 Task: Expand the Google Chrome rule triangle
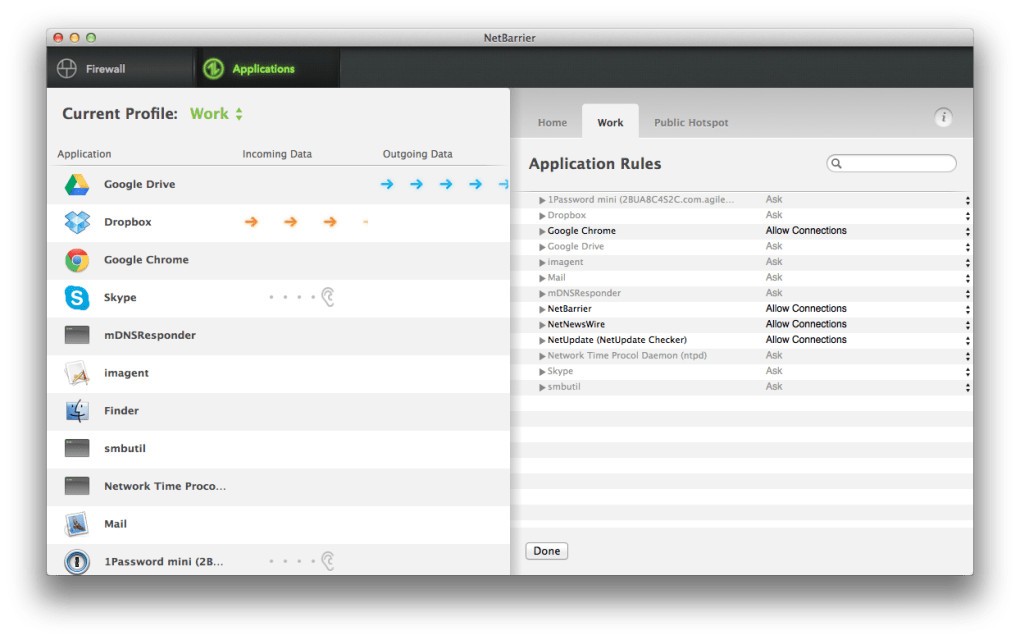(x=542, y=232)
